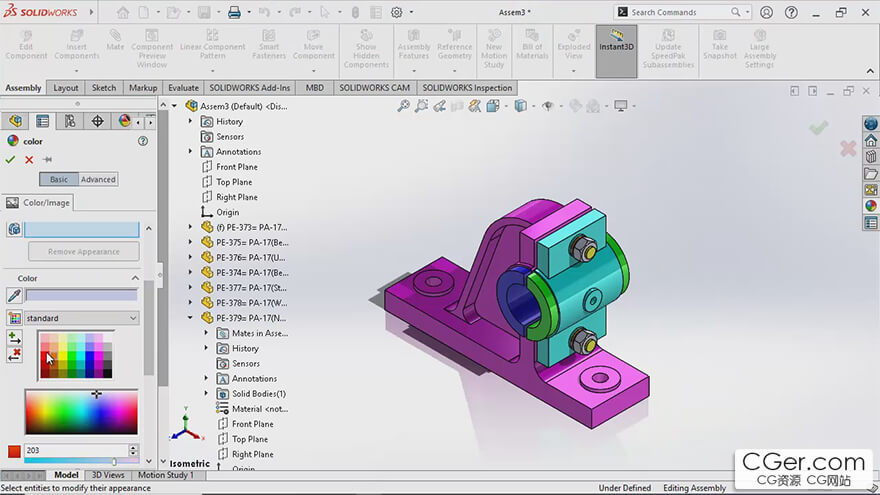Collapse the PE-379 component node
Viewport: 880px width, 495px height.
[190, 318]
